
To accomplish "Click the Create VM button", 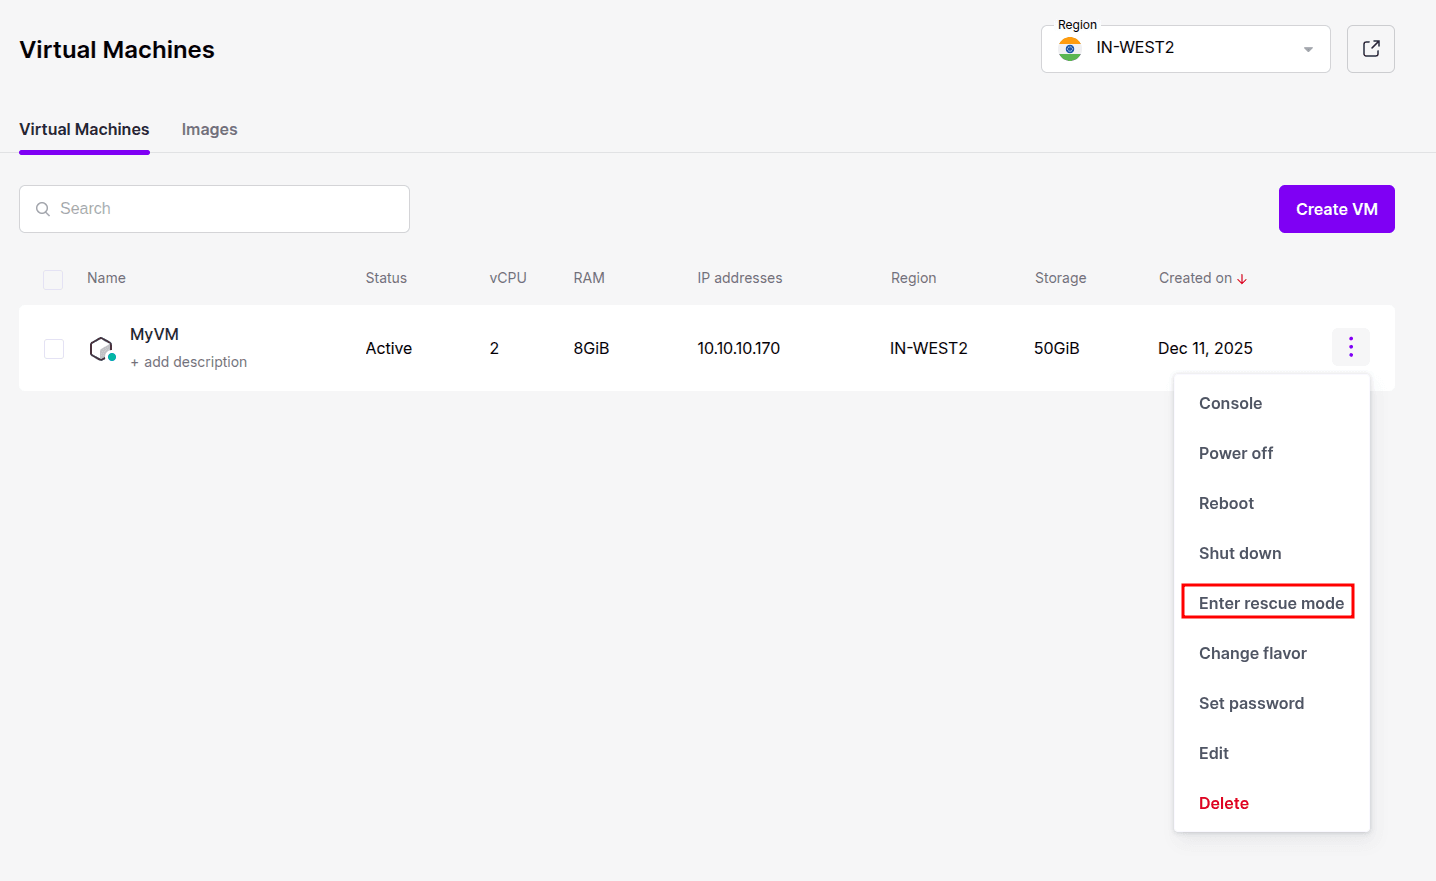I will pos(1337,209).
